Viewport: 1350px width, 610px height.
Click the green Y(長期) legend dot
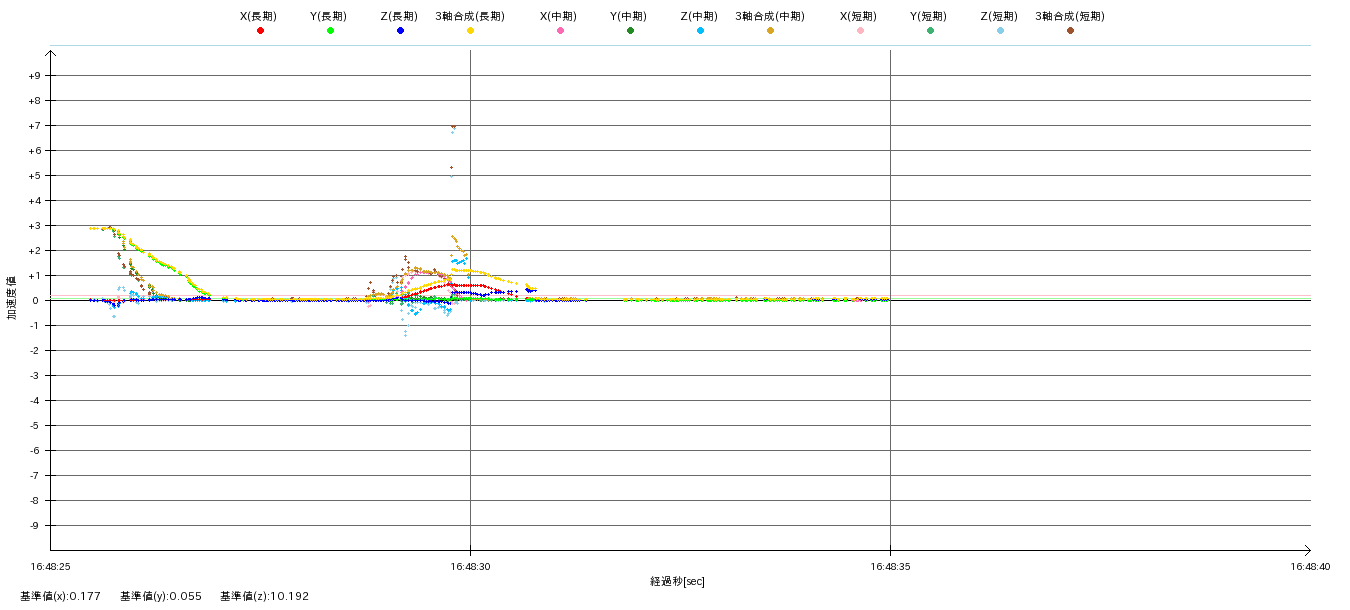330,31
